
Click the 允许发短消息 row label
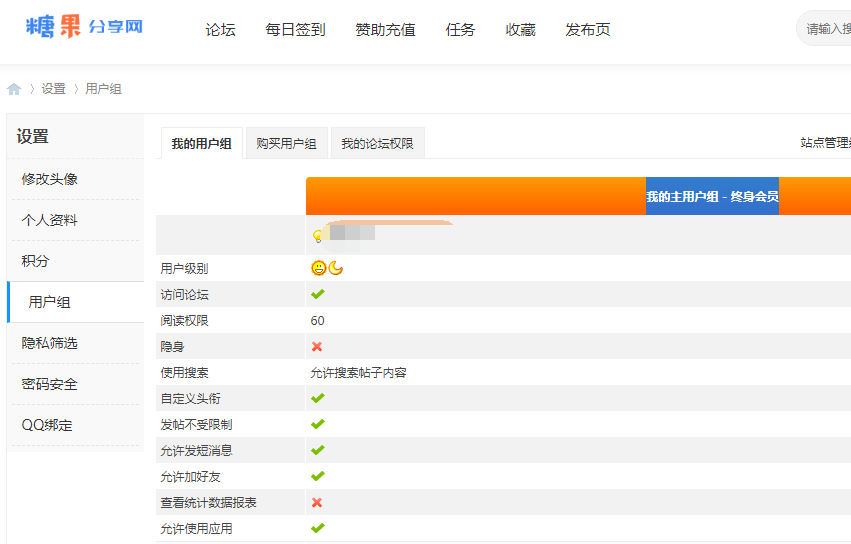pyautogui.click(x=196, y=451)
